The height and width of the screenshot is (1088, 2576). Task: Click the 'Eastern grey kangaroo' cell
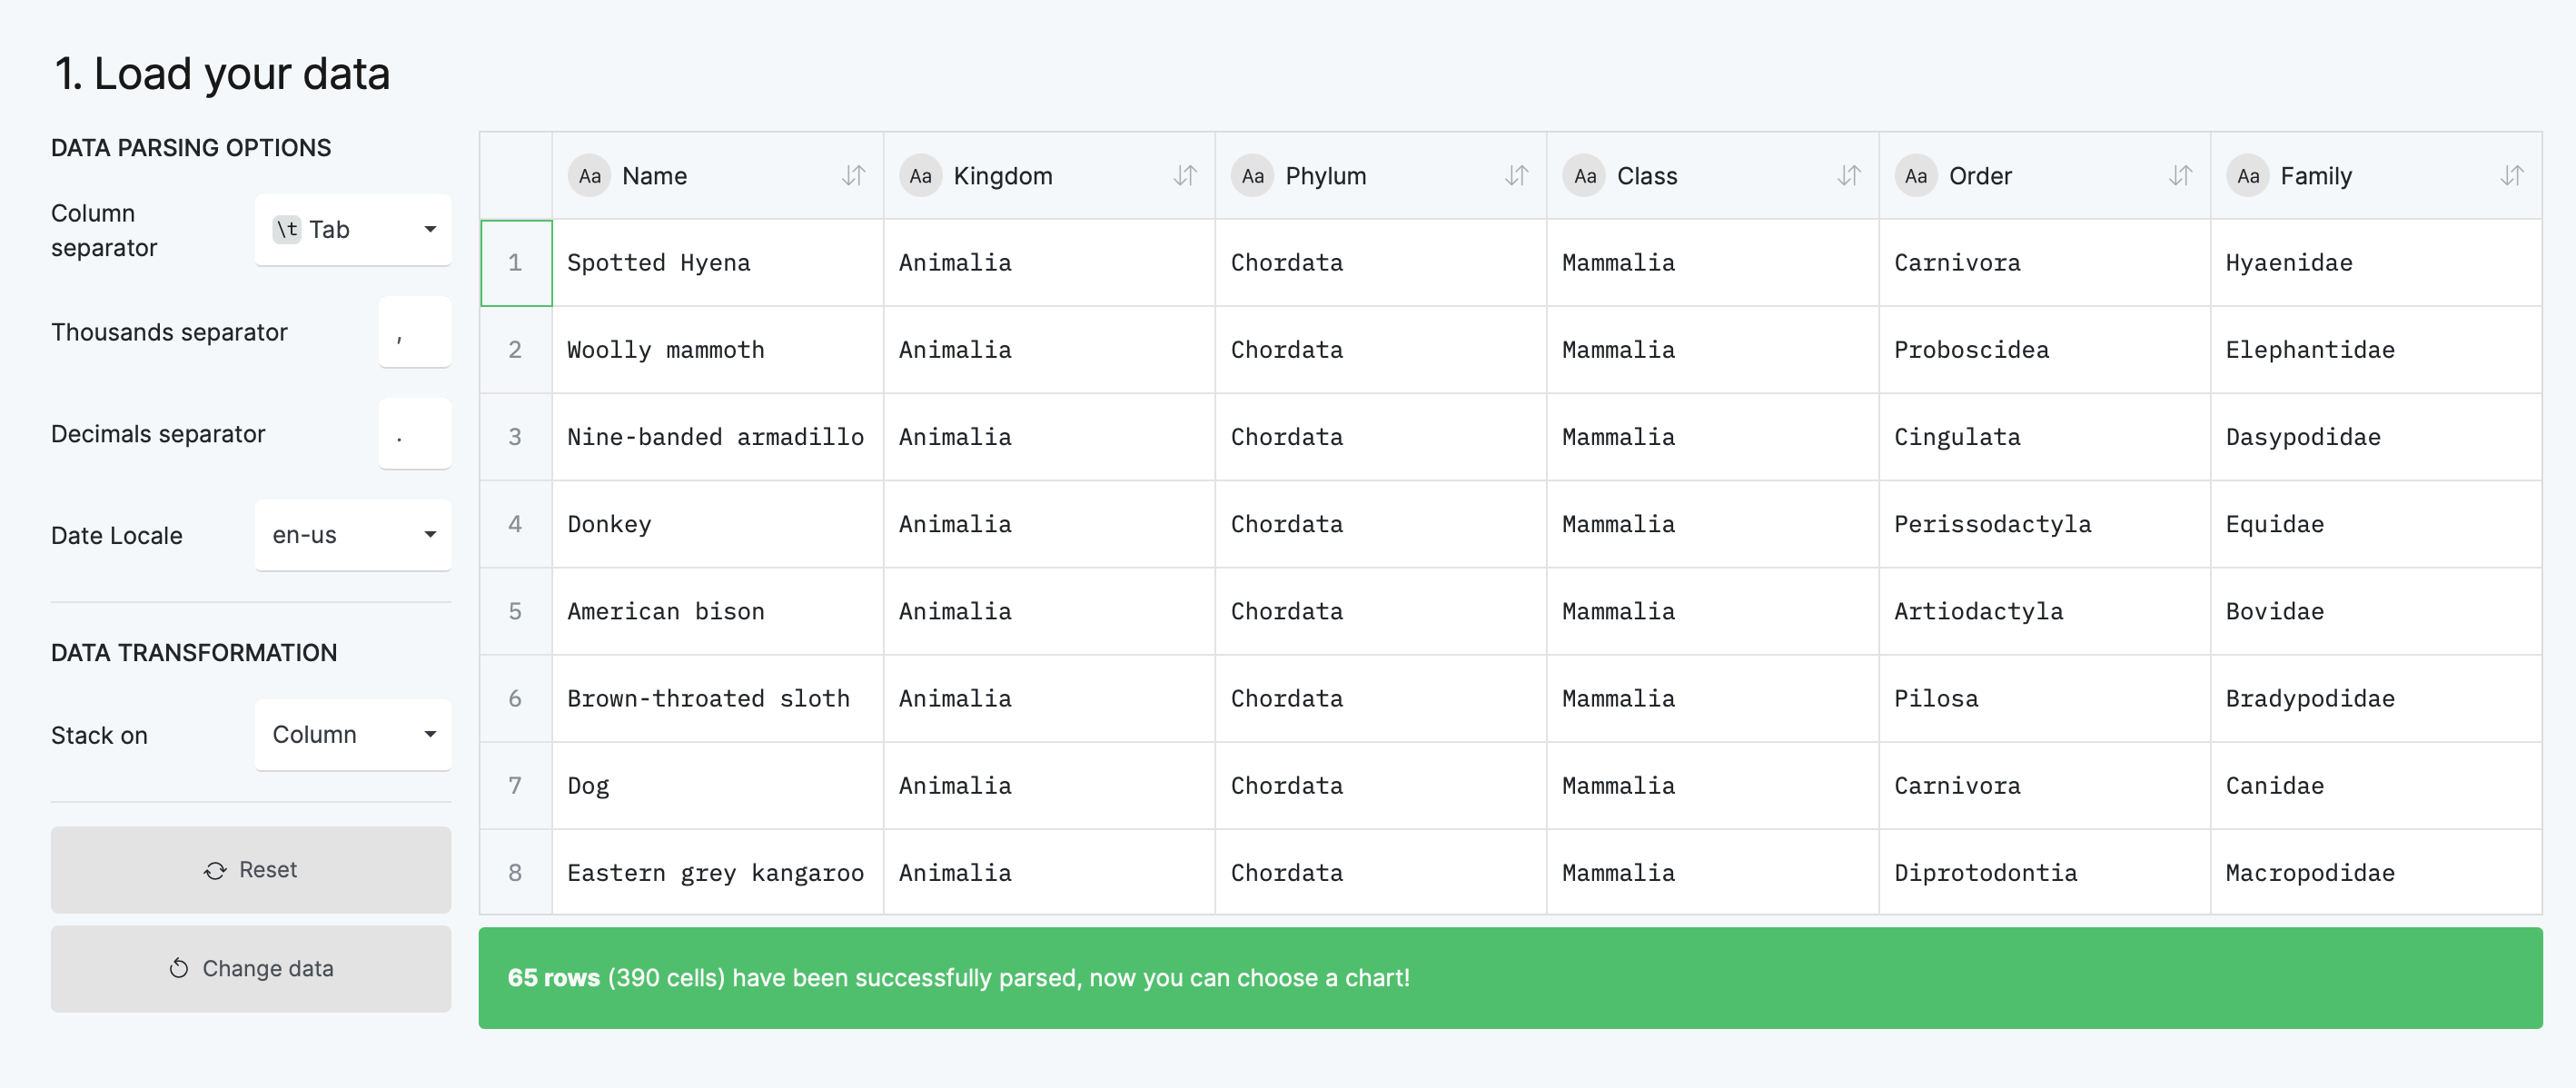click(718, 872)
